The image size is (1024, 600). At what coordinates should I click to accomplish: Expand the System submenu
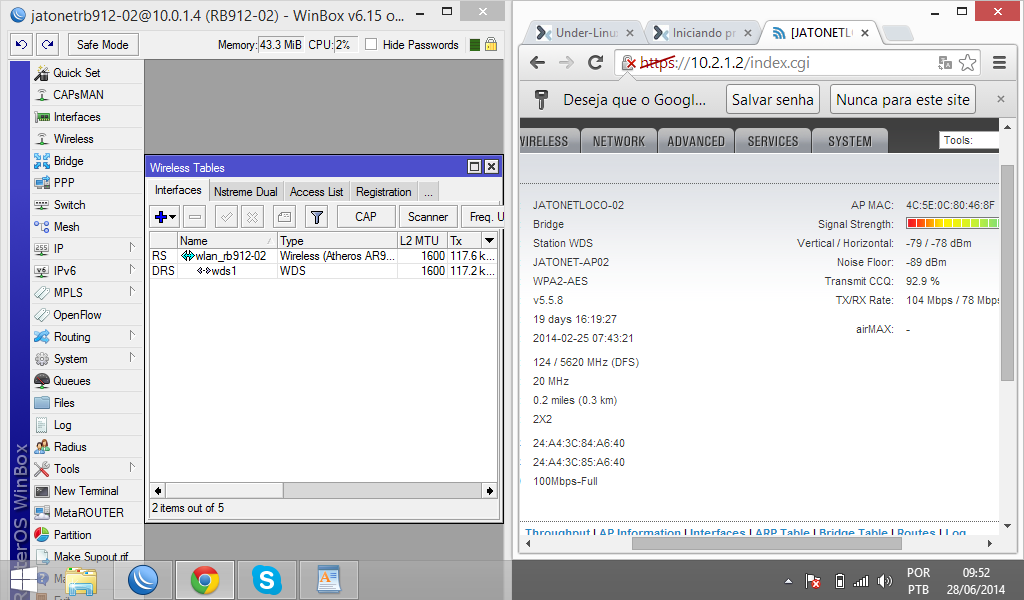[132, 358]
